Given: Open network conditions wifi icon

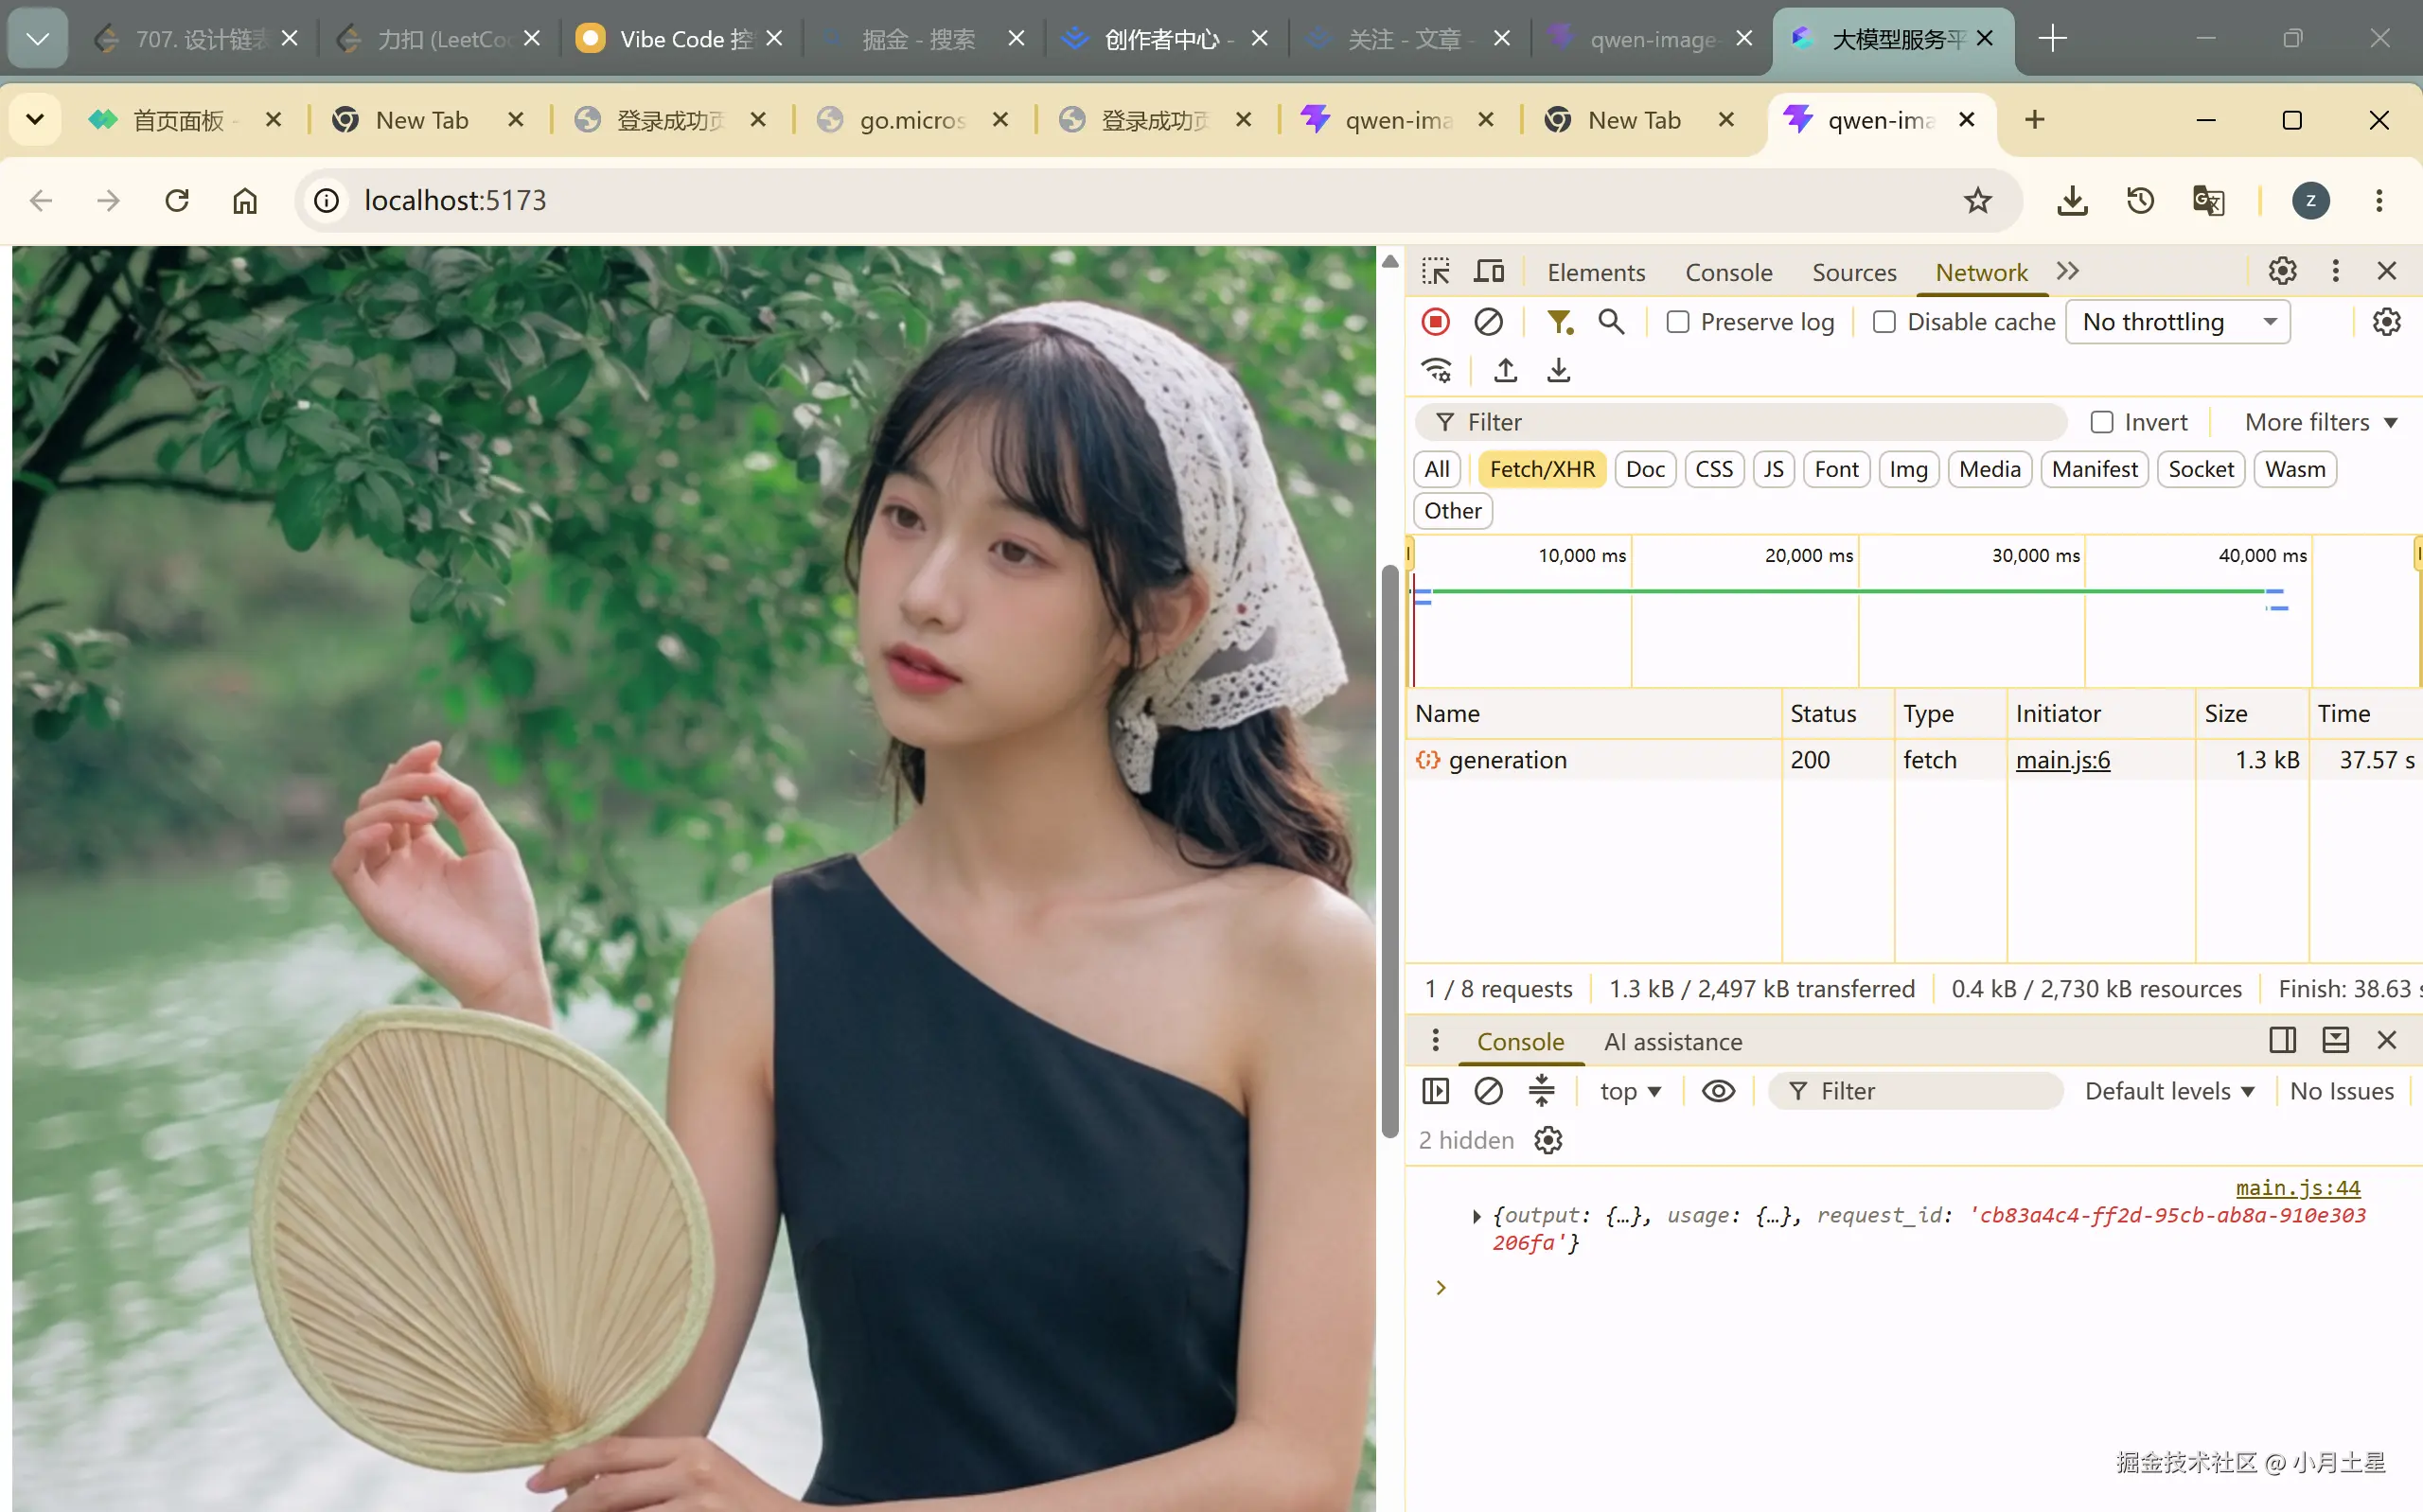Looking at the screenshot, I should [1437, 371].
